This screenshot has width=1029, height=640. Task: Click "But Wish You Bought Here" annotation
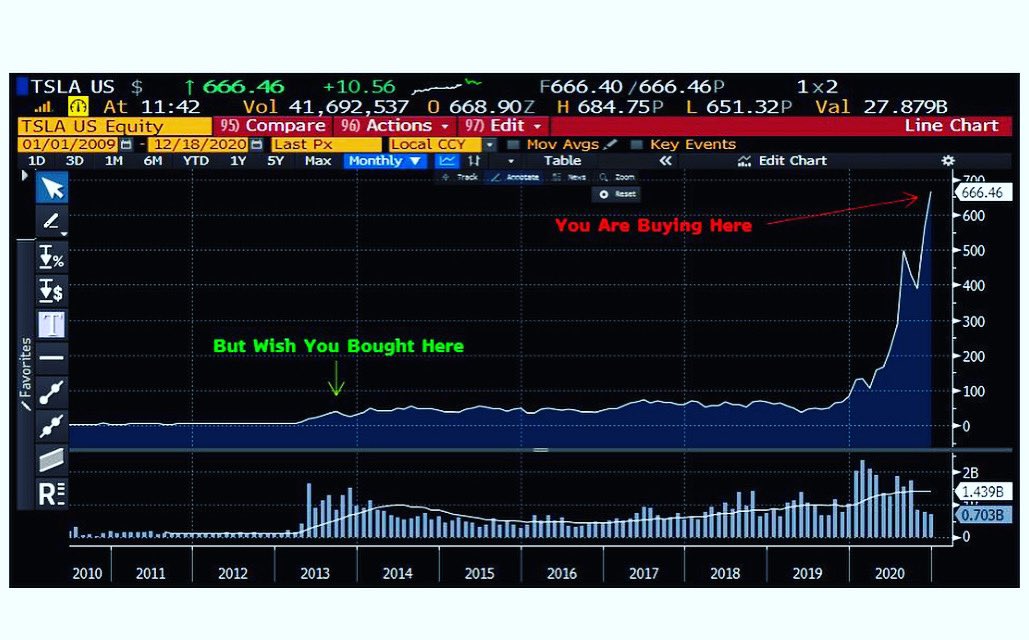point(339,346)
